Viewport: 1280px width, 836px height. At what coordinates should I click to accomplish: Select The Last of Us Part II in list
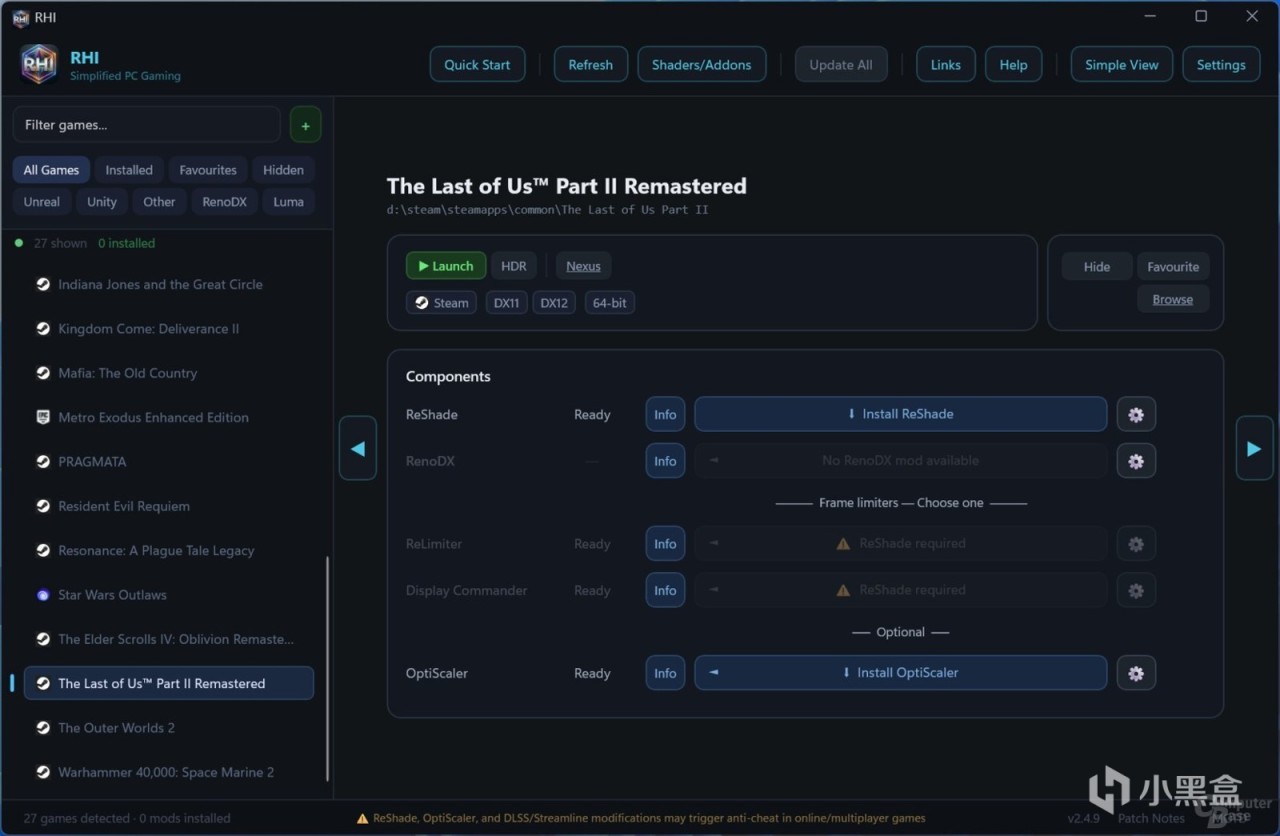point(169,683)
